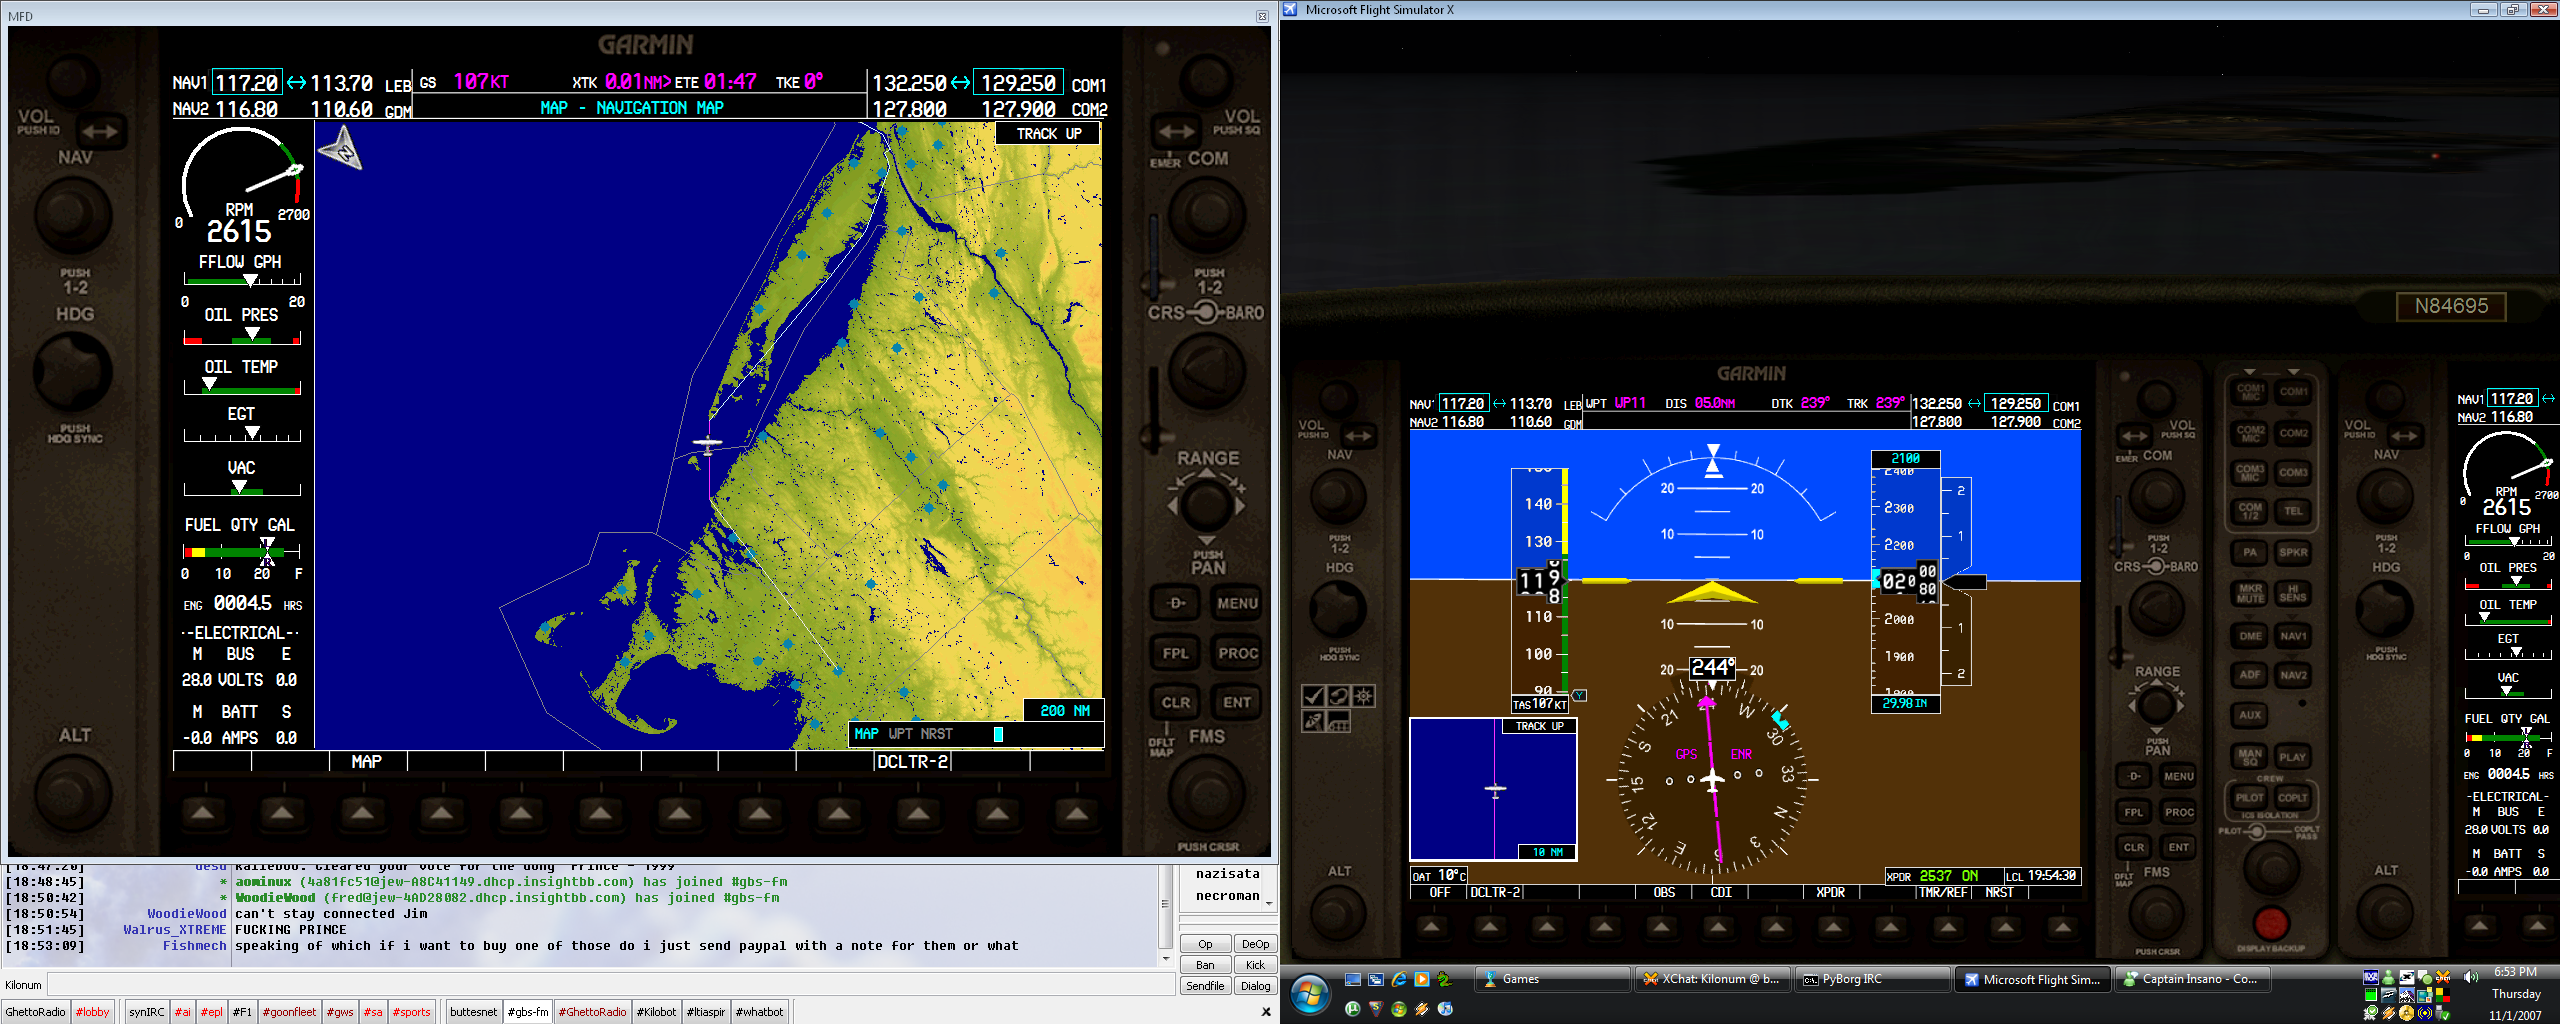
Task: Open Games taskbar button
Action: pos(1552,979)
